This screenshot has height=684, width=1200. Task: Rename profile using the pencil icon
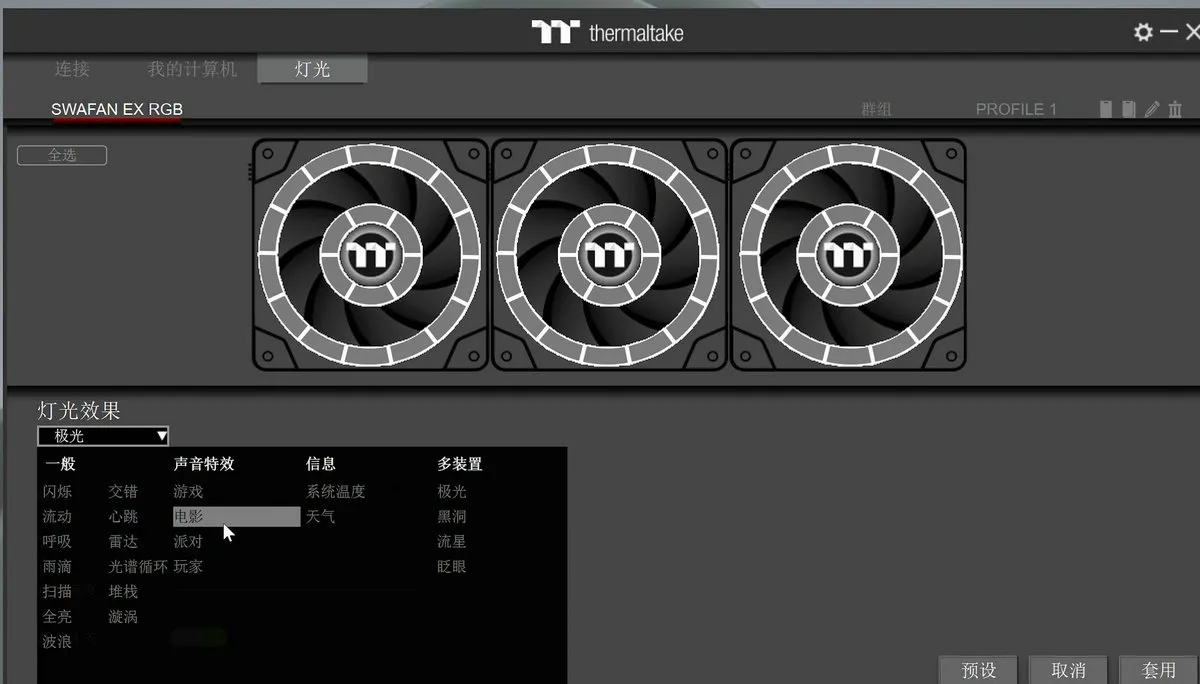point(1153,109)
